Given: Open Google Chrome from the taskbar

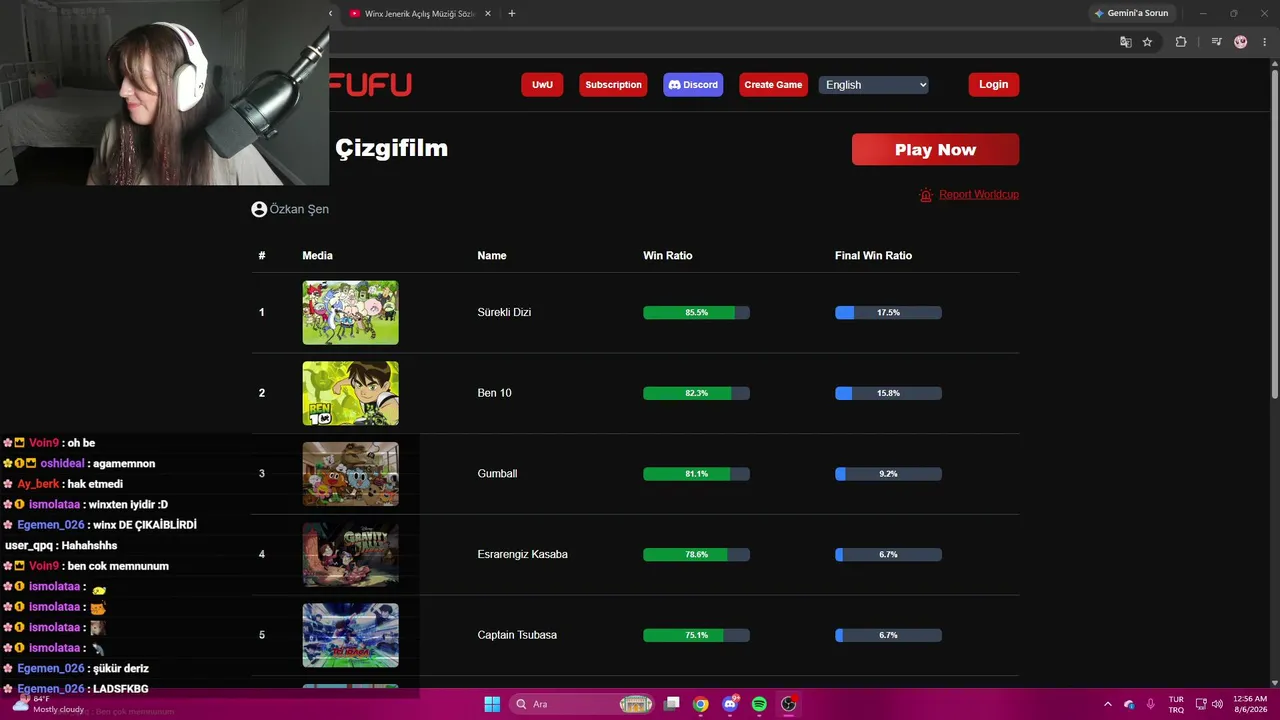Looking at the screenshot, I should point(701,704).
